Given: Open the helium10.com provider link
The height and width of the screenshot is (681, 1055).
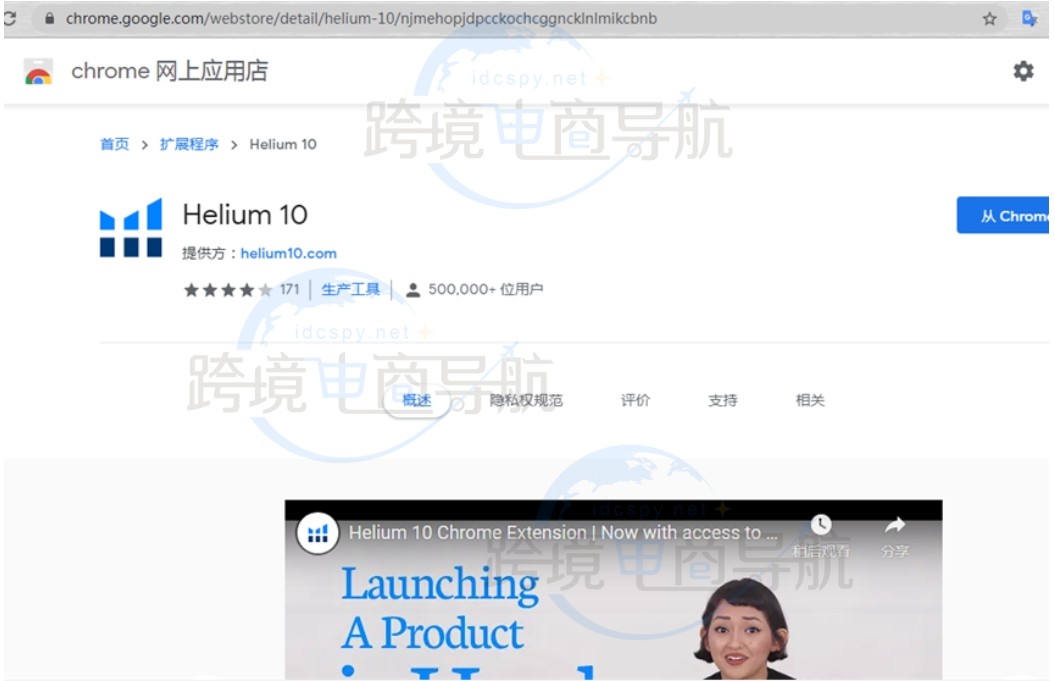Looking at the screenshot, I should 289,253.
